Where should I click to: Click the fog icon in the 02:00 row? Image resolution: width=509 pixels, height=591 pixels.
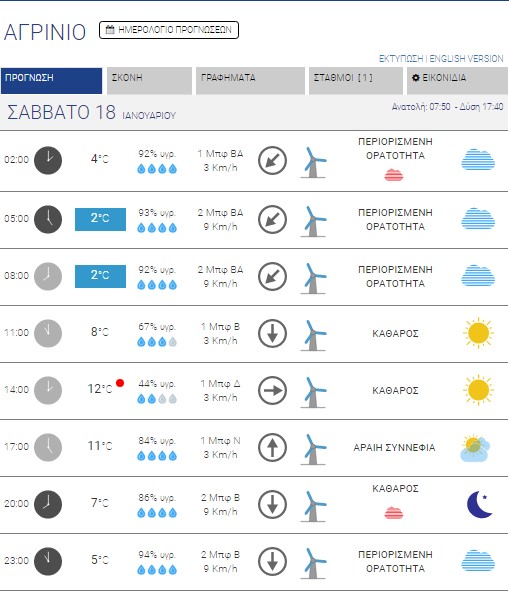point(478,160)
